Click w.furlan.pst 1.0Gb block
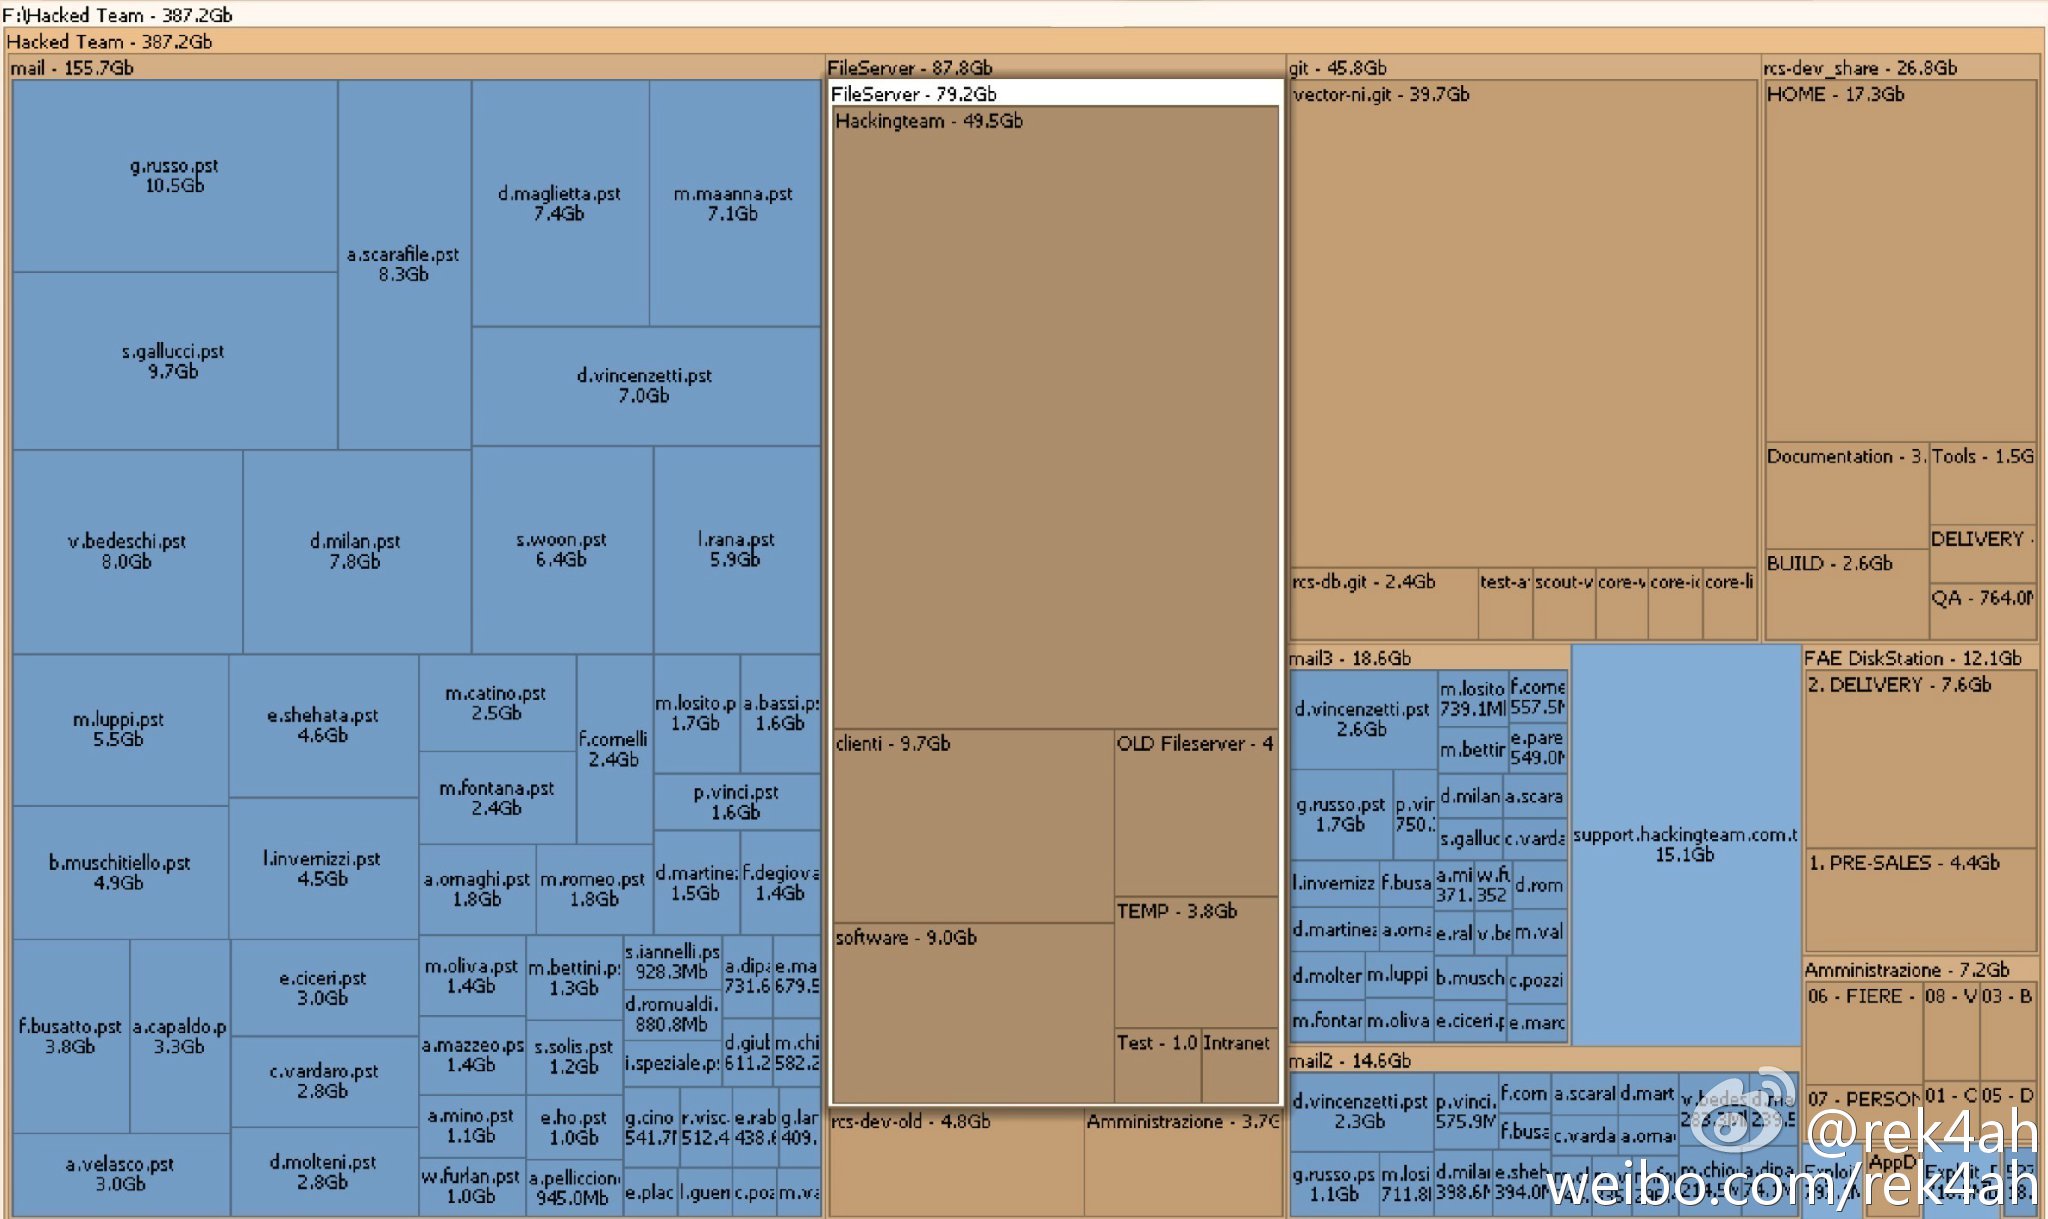The image size is (2048, 1219). 471,1186
